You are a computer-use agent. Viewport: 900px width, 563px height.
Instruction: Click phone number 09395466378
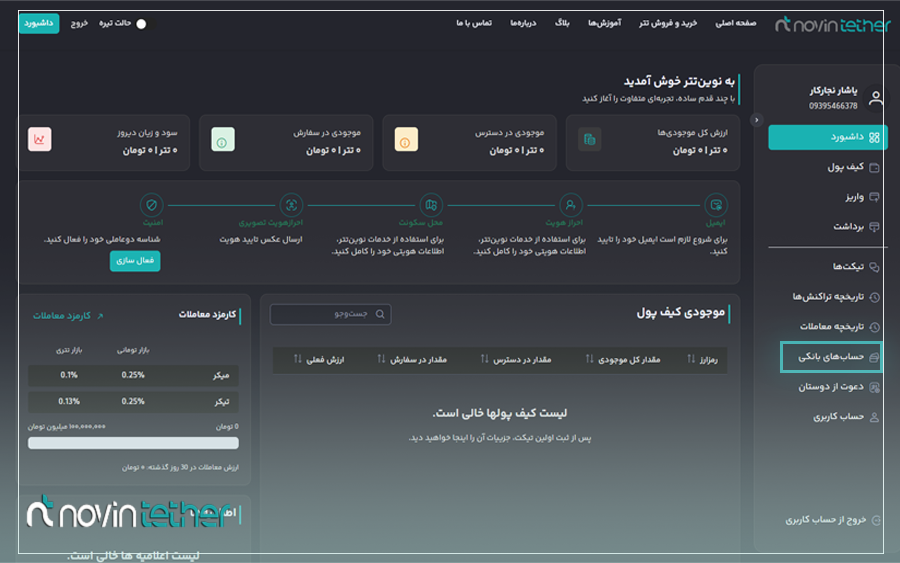click(833, 106)
